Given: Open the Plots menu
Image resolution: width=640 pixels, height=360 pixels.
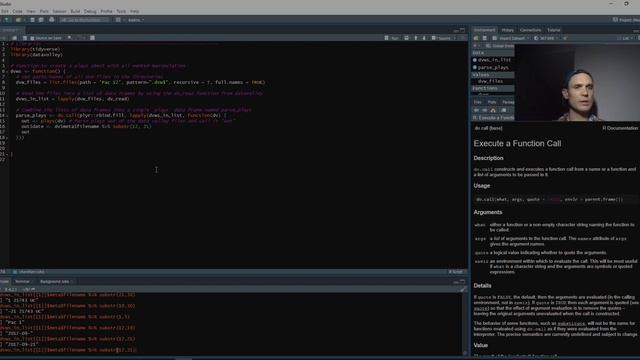Looking at the screenshot, I should pyautogui.click(x=44, y=11).
